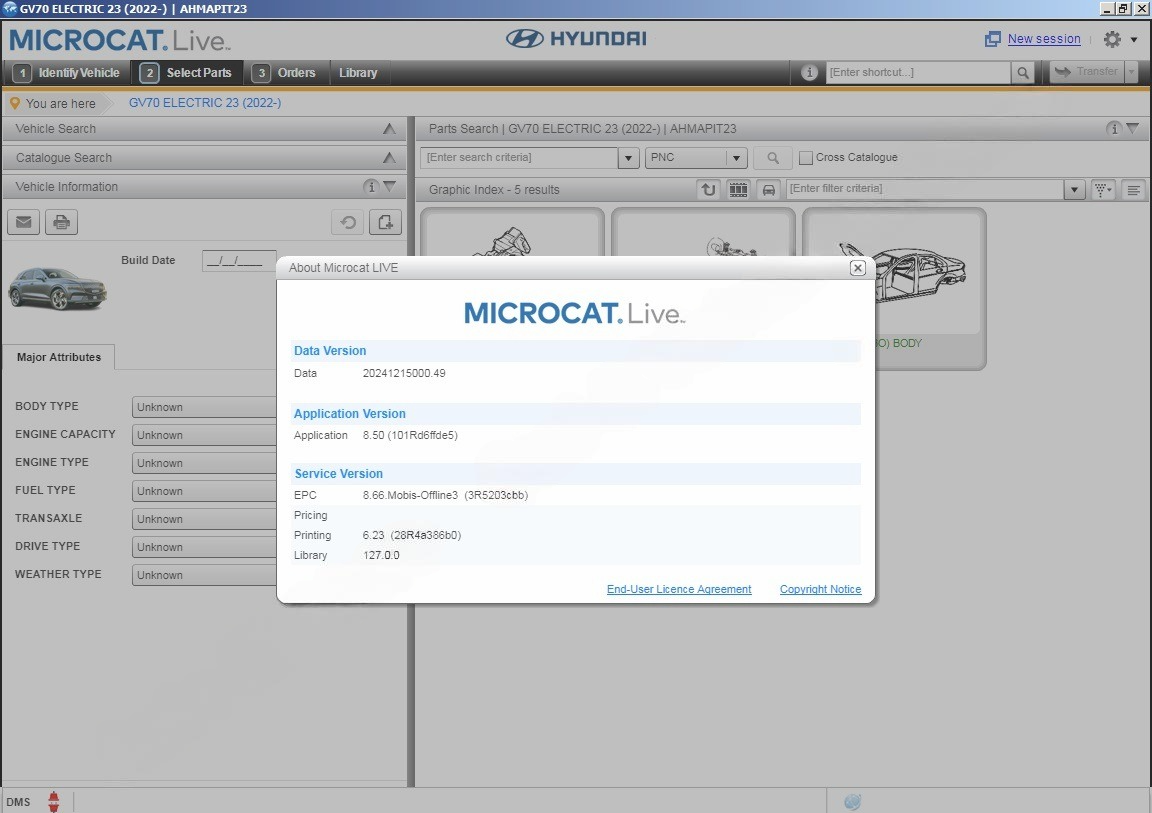Open the filter options funnel icon
Screen dimensions: 1152x813
tap(1103, 189)
